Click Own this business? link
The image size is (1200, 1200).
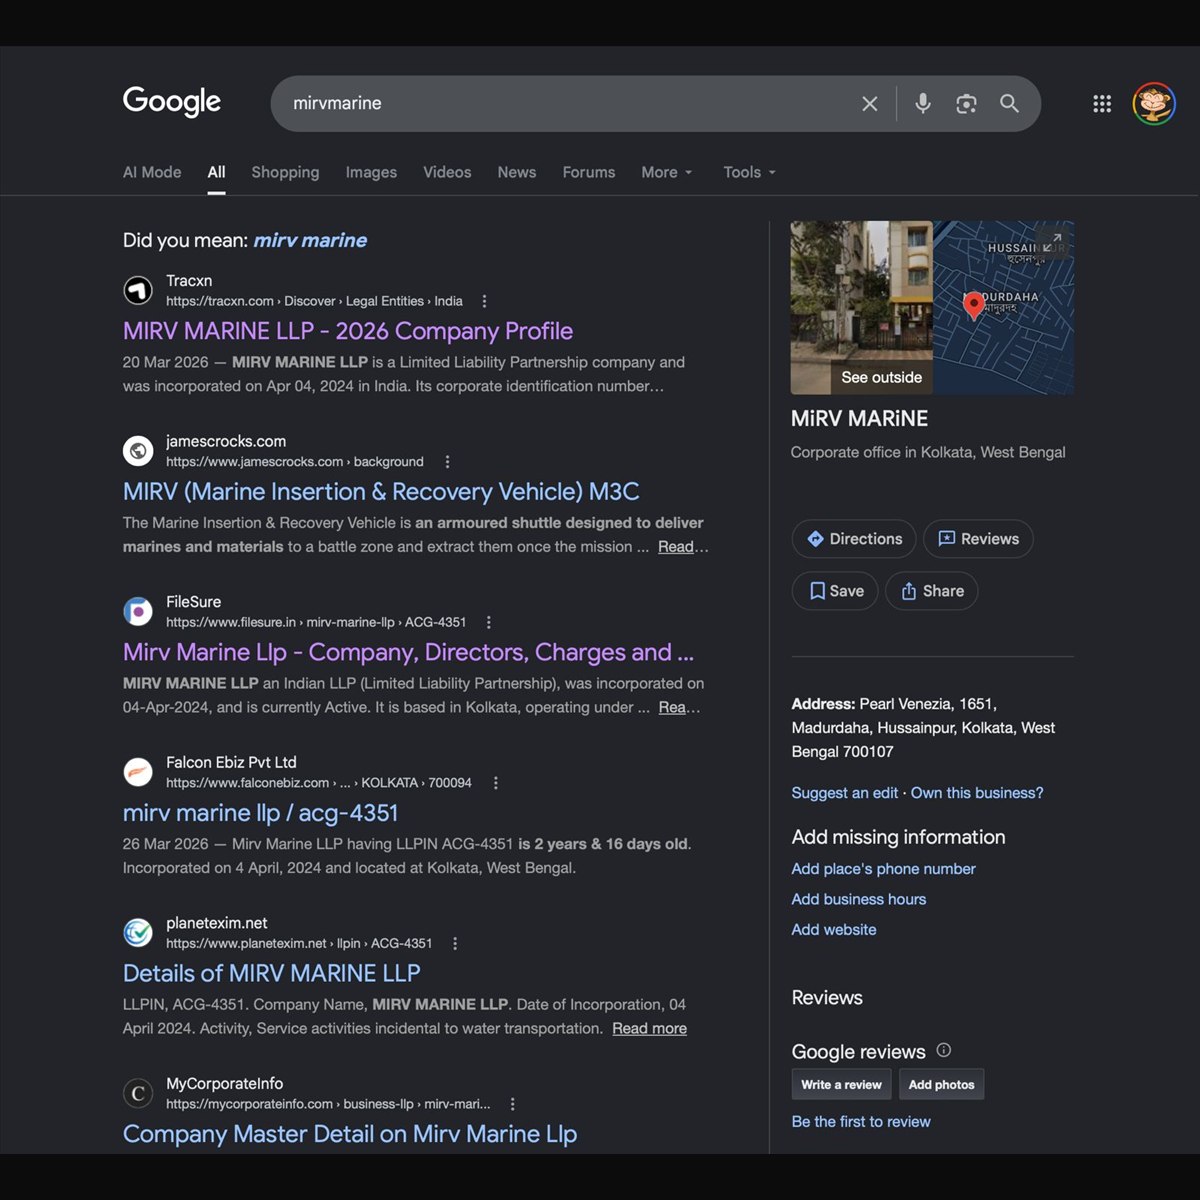(977, 793)
